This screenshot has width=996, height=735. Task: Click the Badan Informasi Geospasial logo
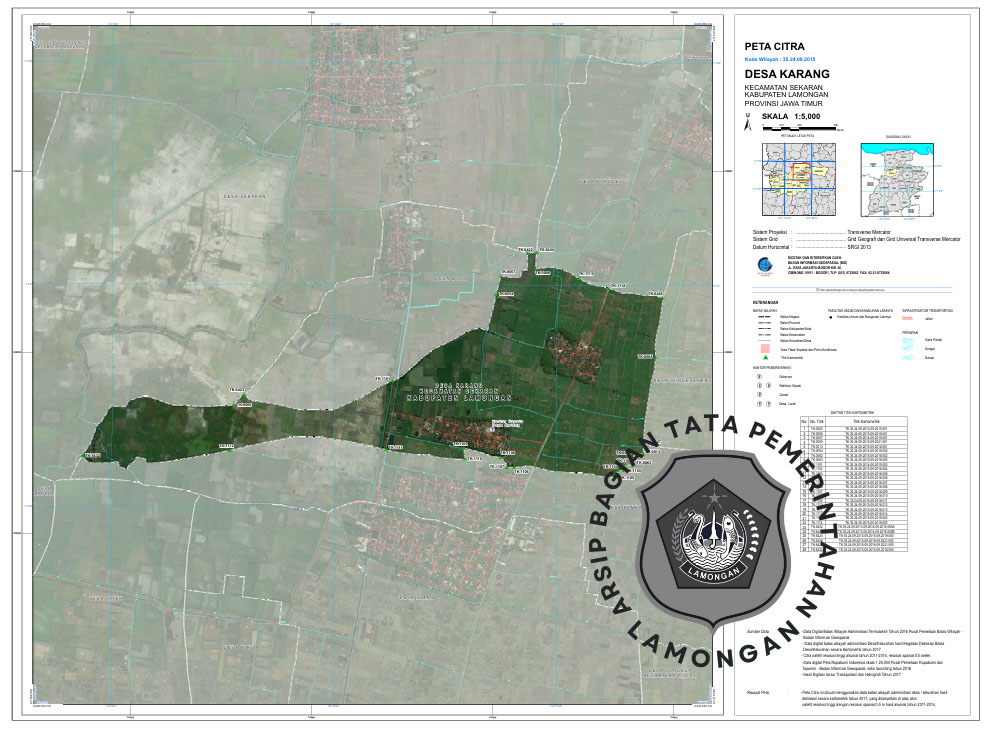(765, 266)
